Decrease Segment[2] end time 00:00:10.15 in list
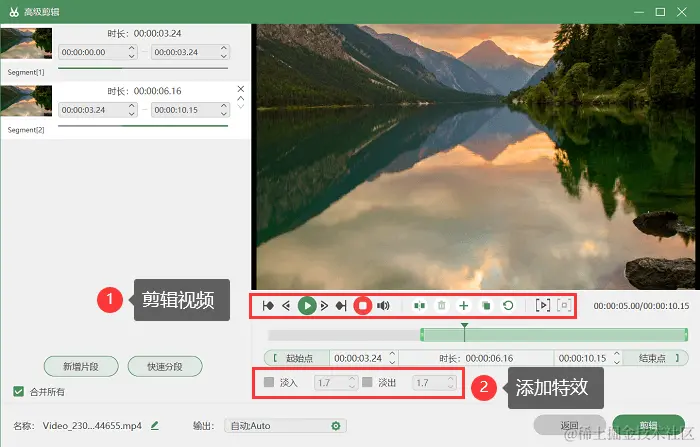 point(224,114)
